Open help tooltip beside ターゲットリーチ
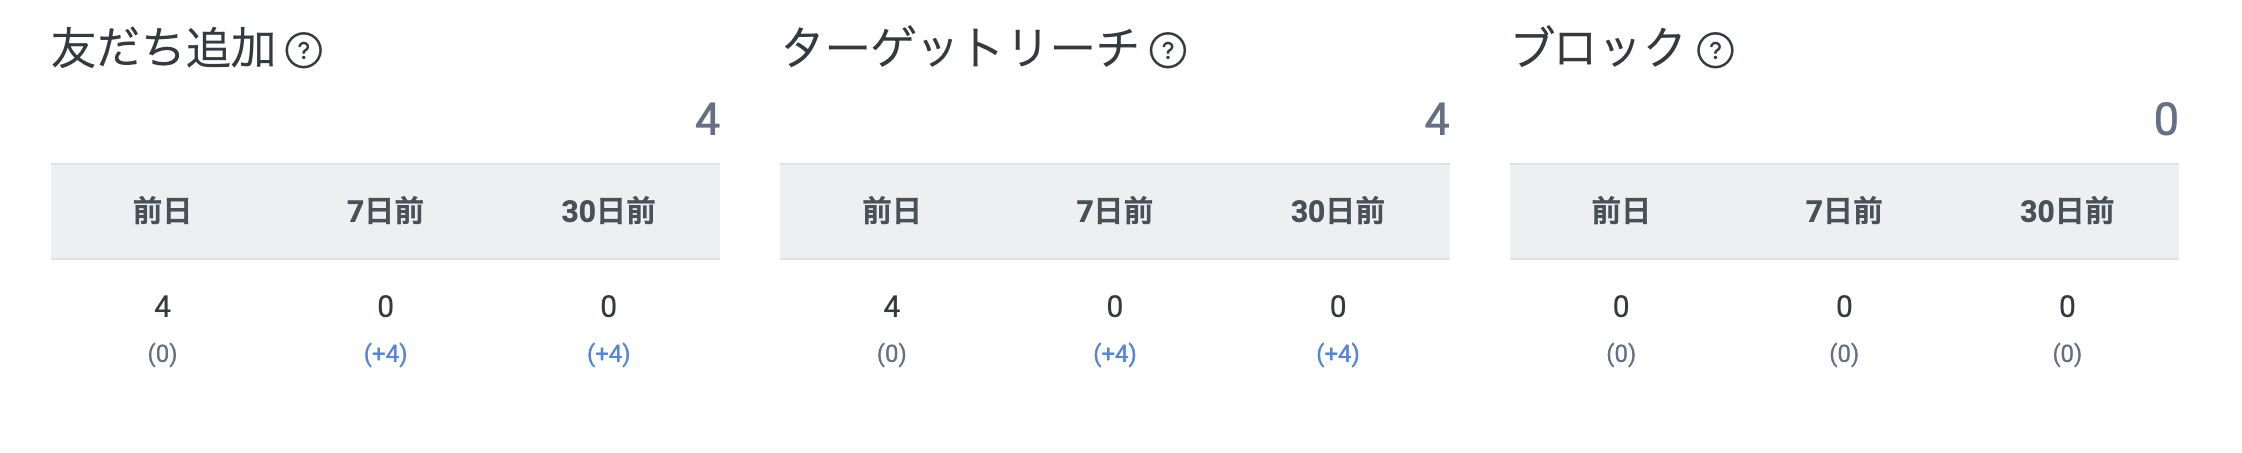Viewport: 2242px width, 453px height. 1167,50
